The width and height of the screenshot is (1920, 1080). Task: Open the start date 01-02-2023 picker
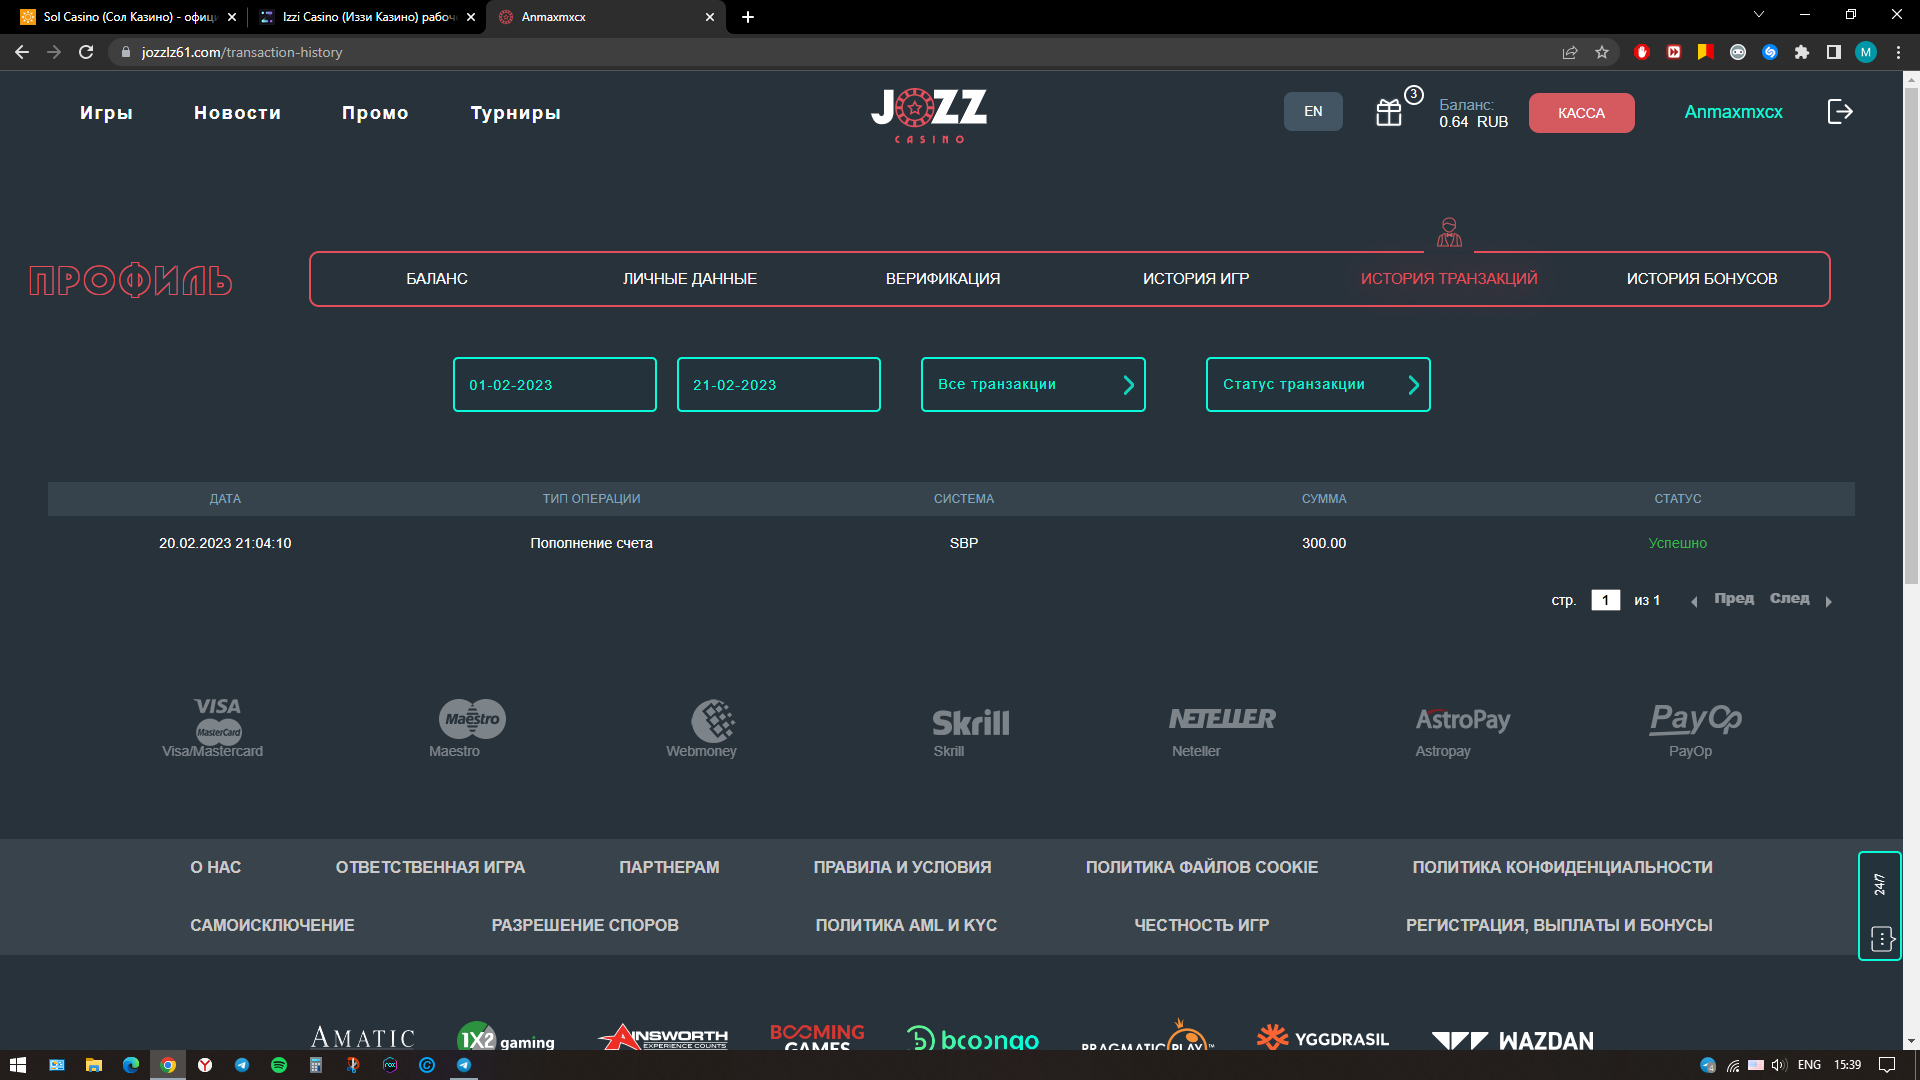point(555,385)
